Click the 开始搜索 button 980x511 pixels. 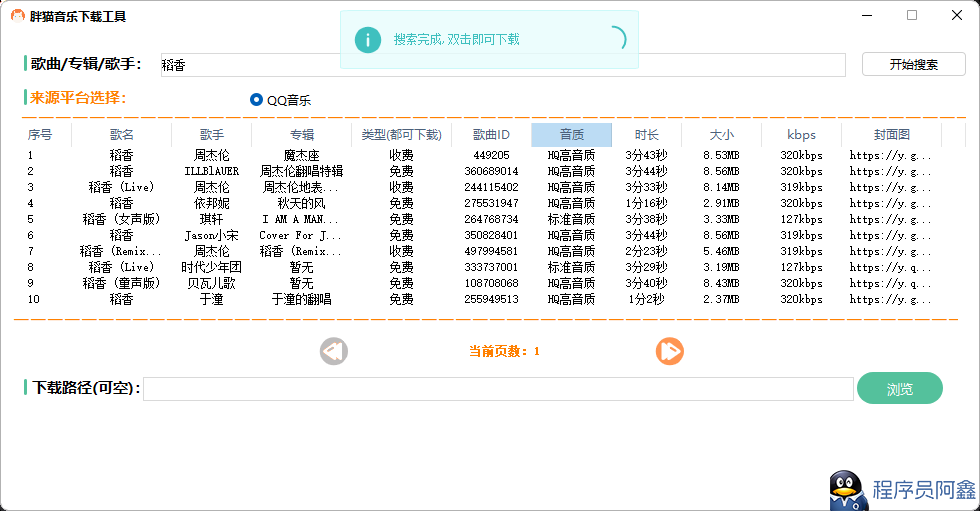click(914, 64)
